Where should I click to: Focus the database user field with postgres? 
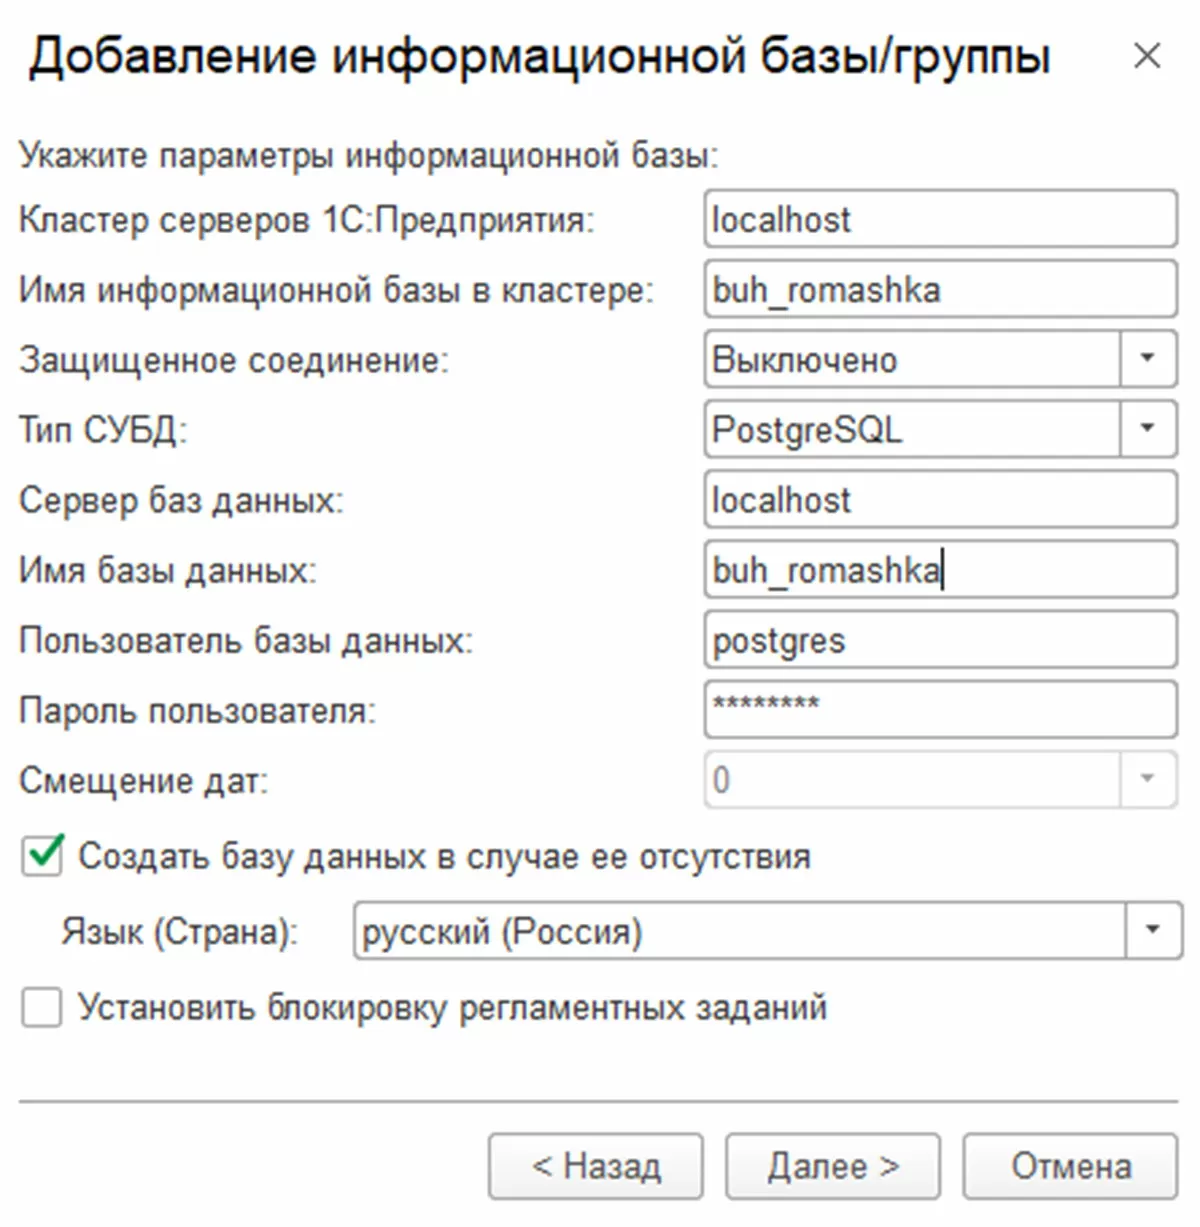[940, 640]
